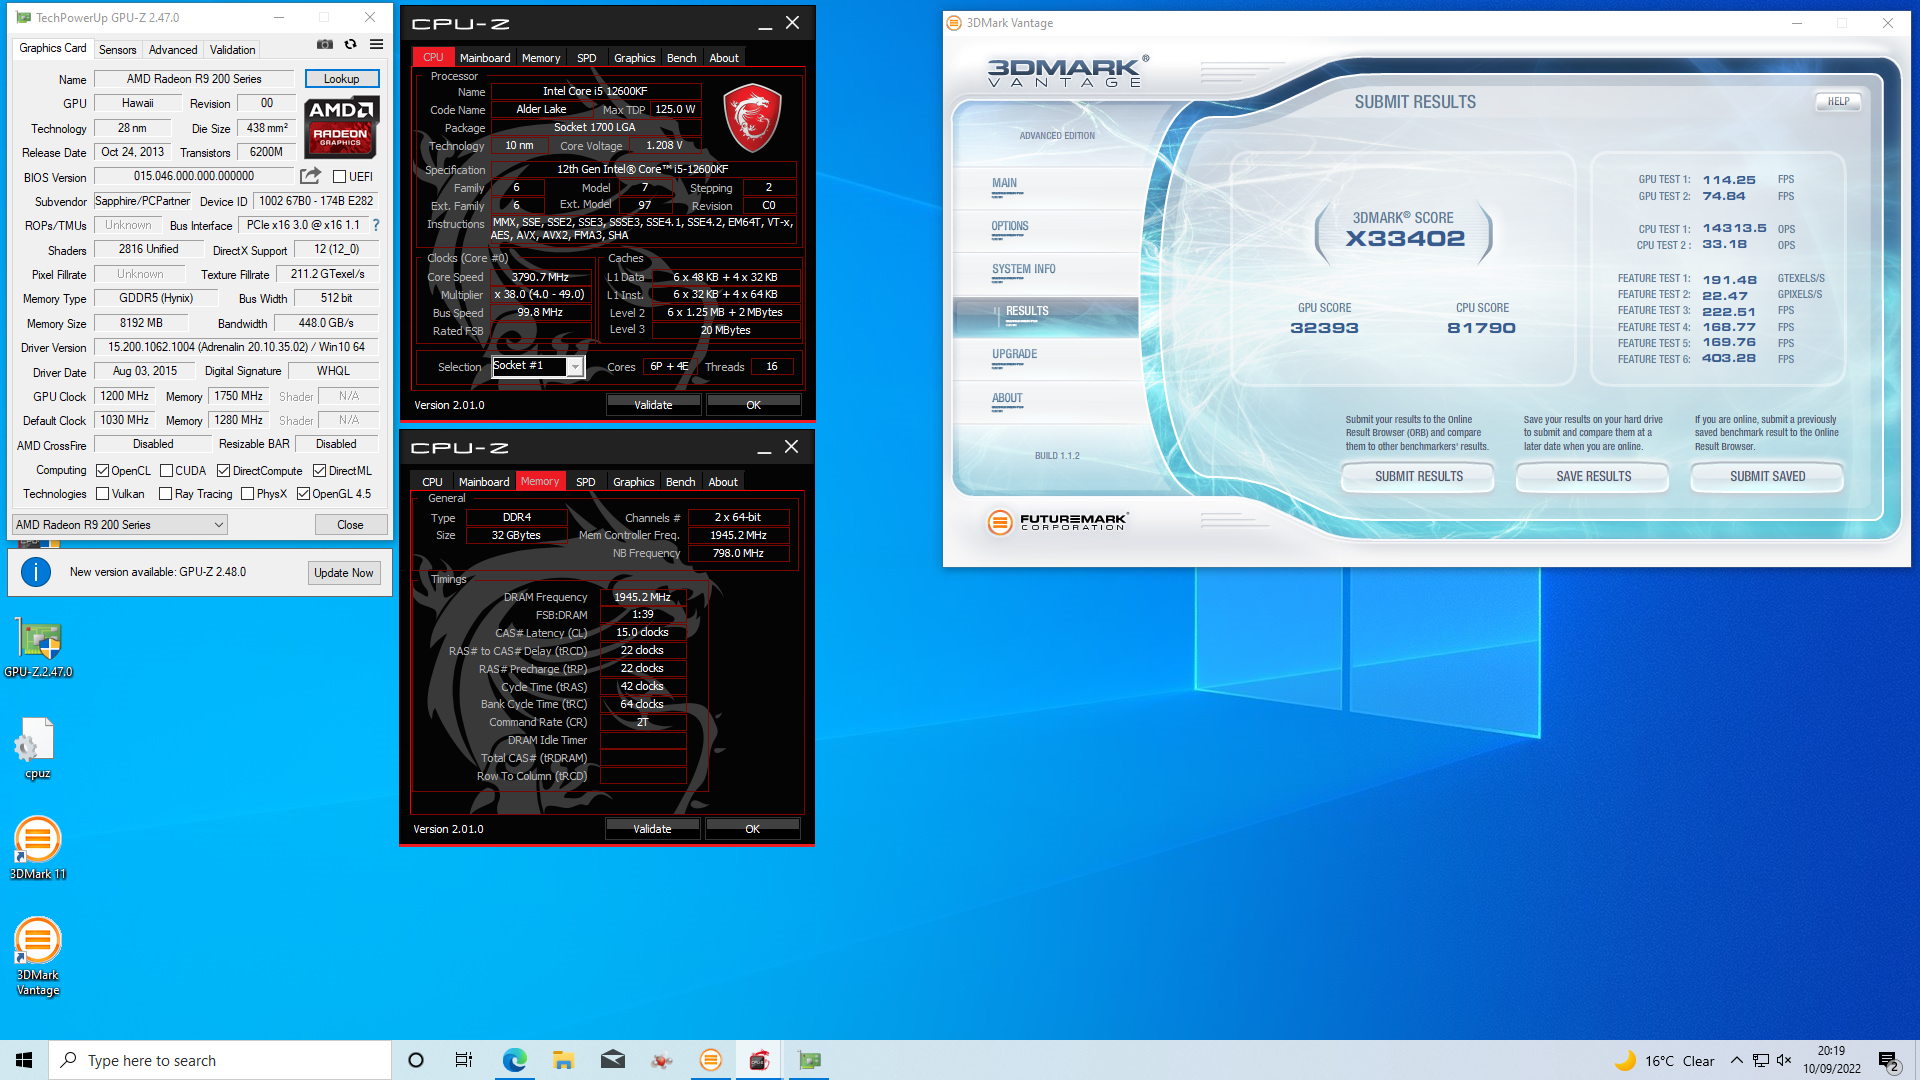Click the 3DMark Vantage taskbar icon
This screenshot has width=1920, height=1080.
(x=710, y=1060)
